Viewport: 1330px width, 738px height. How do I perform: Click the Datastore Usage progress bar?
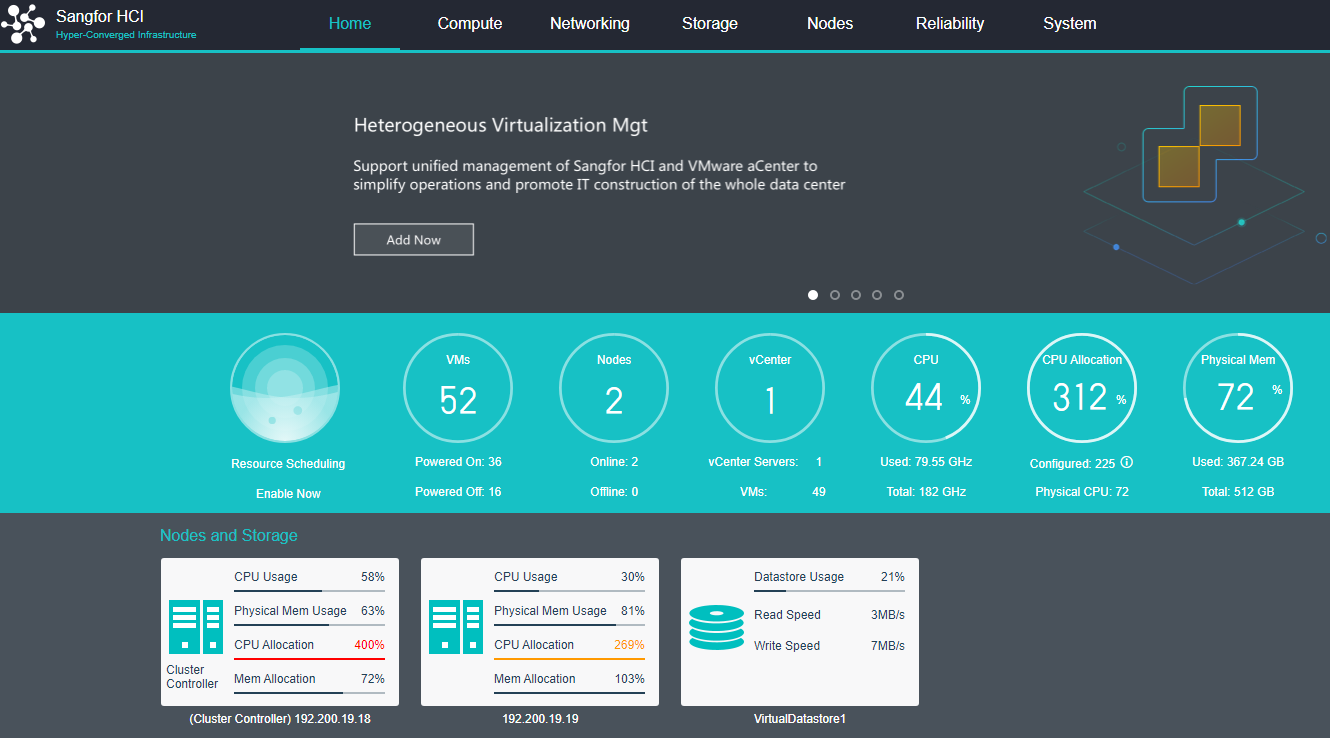(x=829, y=591)
